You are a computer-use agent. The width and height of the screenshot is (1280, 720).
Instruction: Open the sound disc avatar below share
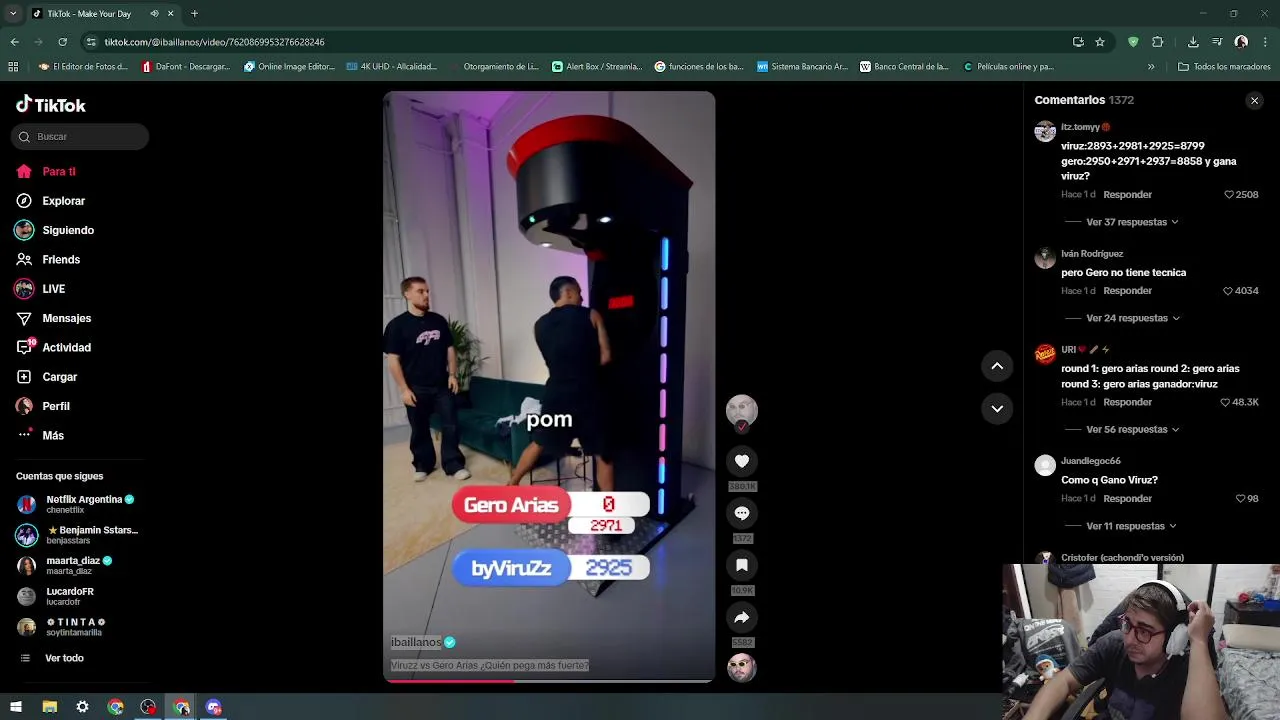742,667
